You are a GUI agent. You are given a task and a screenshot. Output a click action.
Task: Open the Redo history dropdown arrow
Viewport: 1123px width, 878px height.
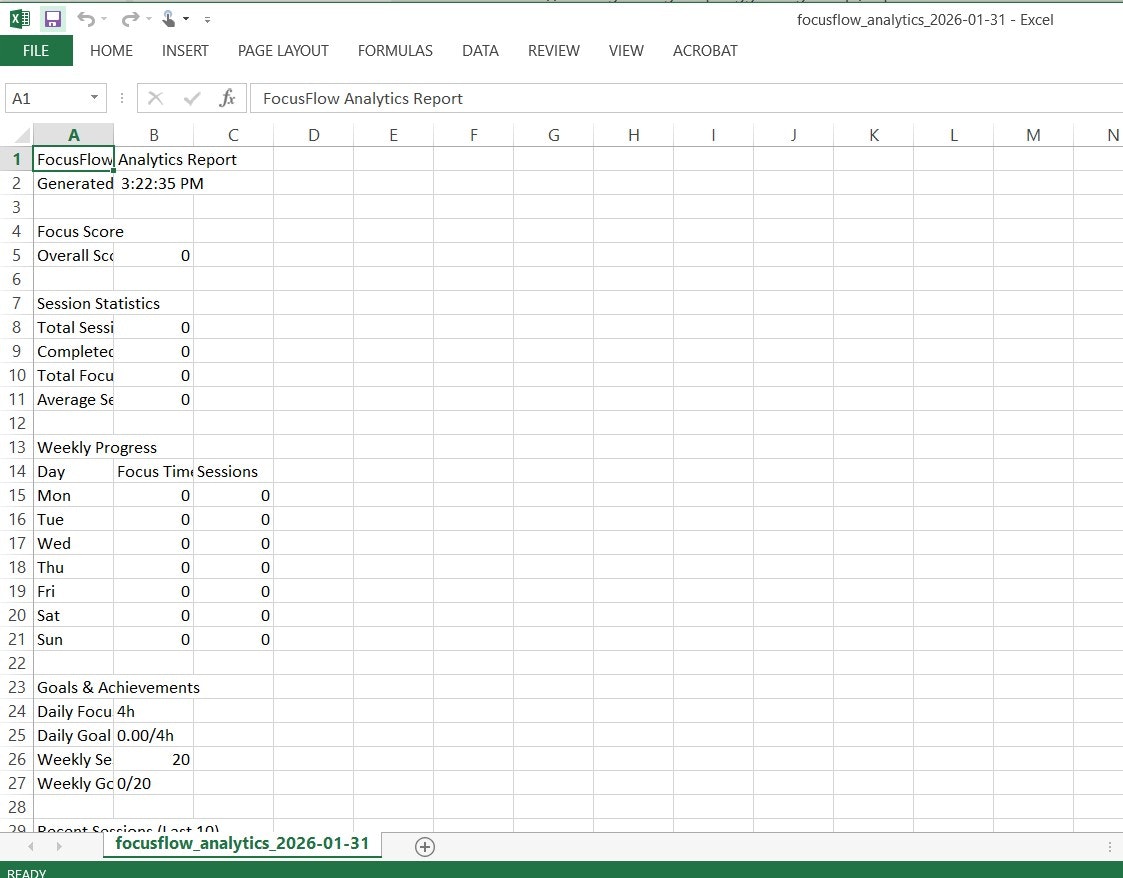[x=148, y=19]
